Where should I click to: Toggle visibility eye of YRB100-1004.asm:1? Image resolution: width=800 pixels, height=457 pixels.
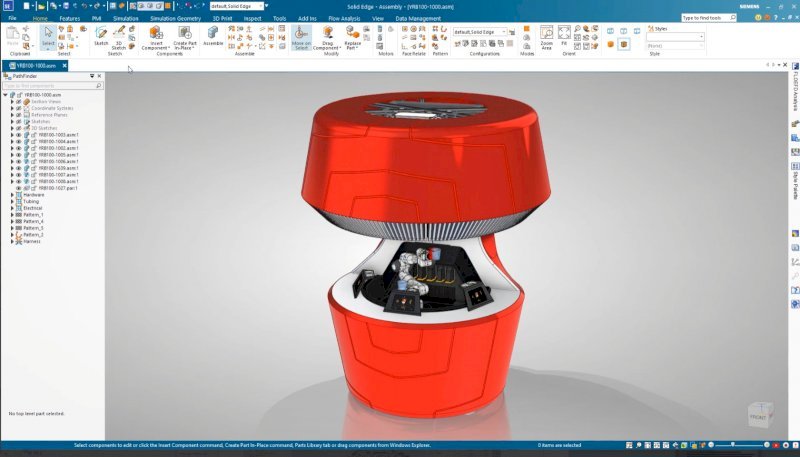[x=19, y=141]
